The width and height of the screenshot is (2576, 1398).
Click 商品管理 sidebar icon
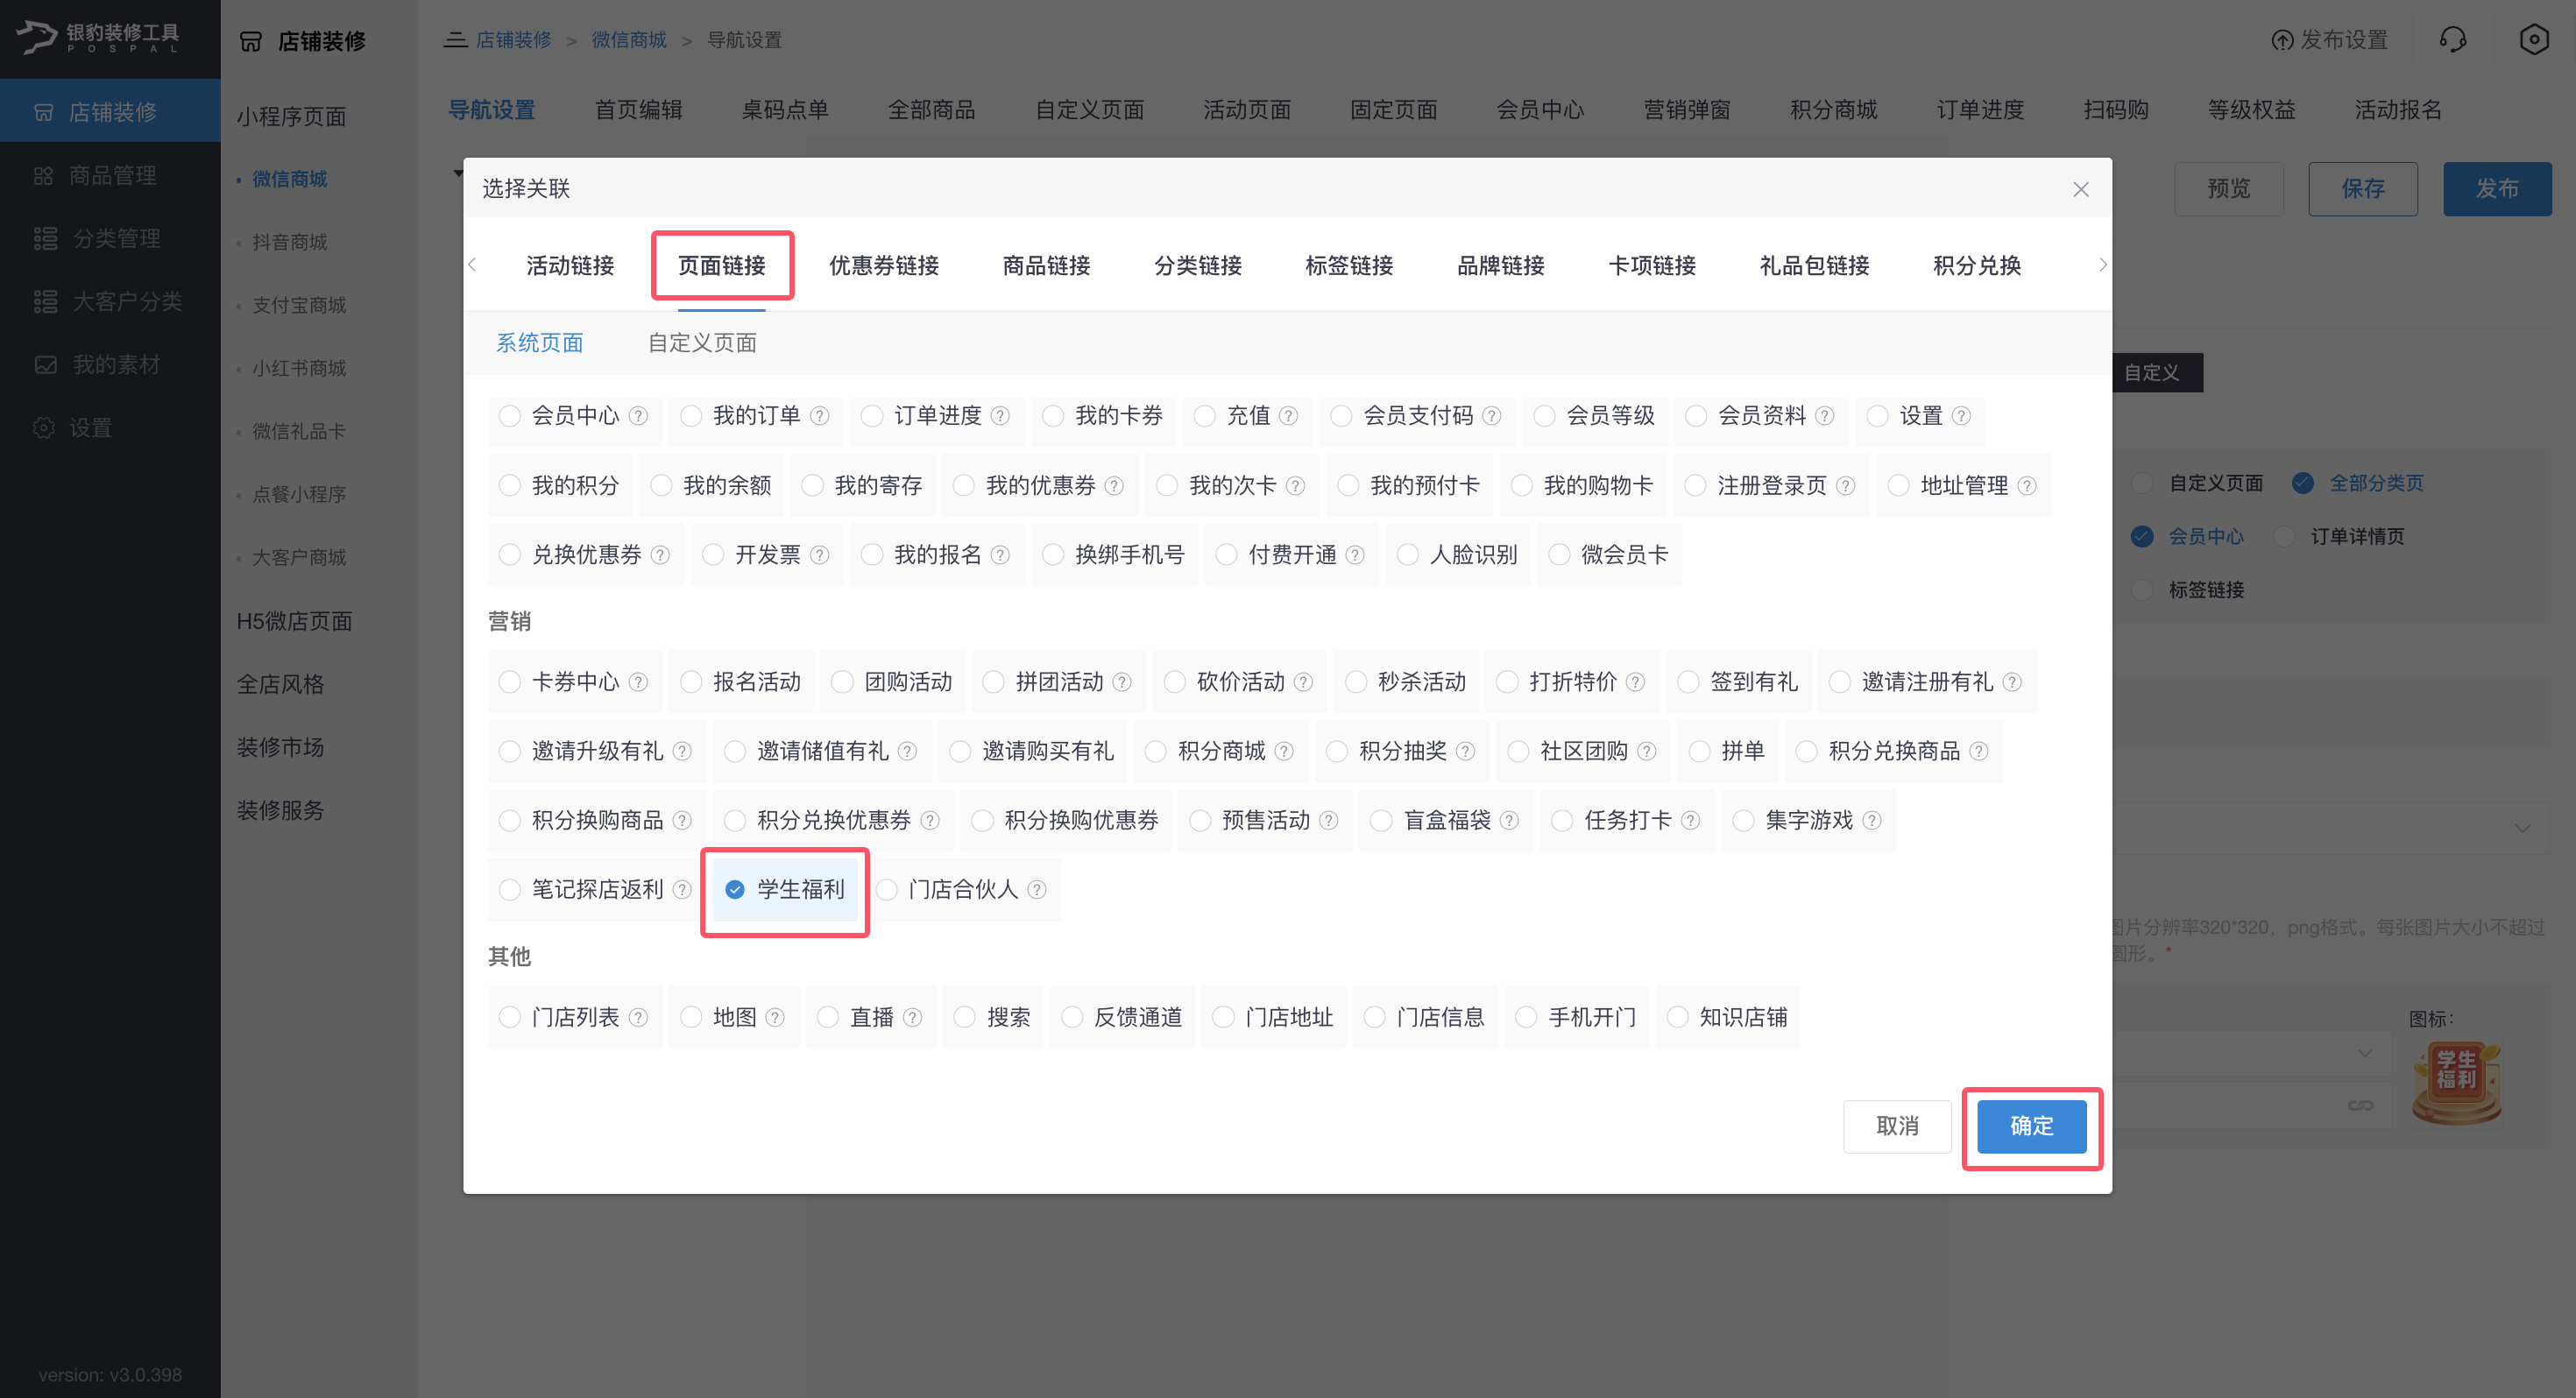tap(43, 176)
